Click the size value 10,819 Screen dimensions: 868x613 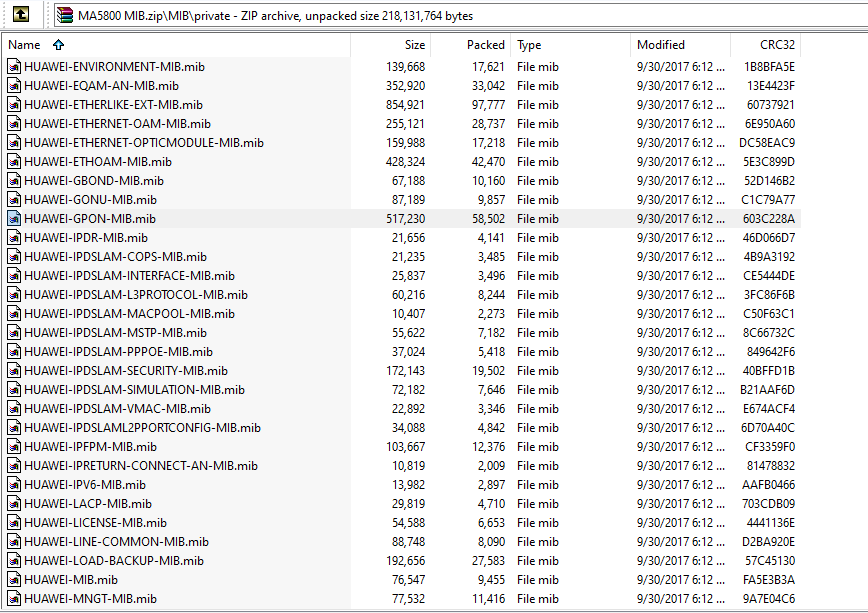409,466
